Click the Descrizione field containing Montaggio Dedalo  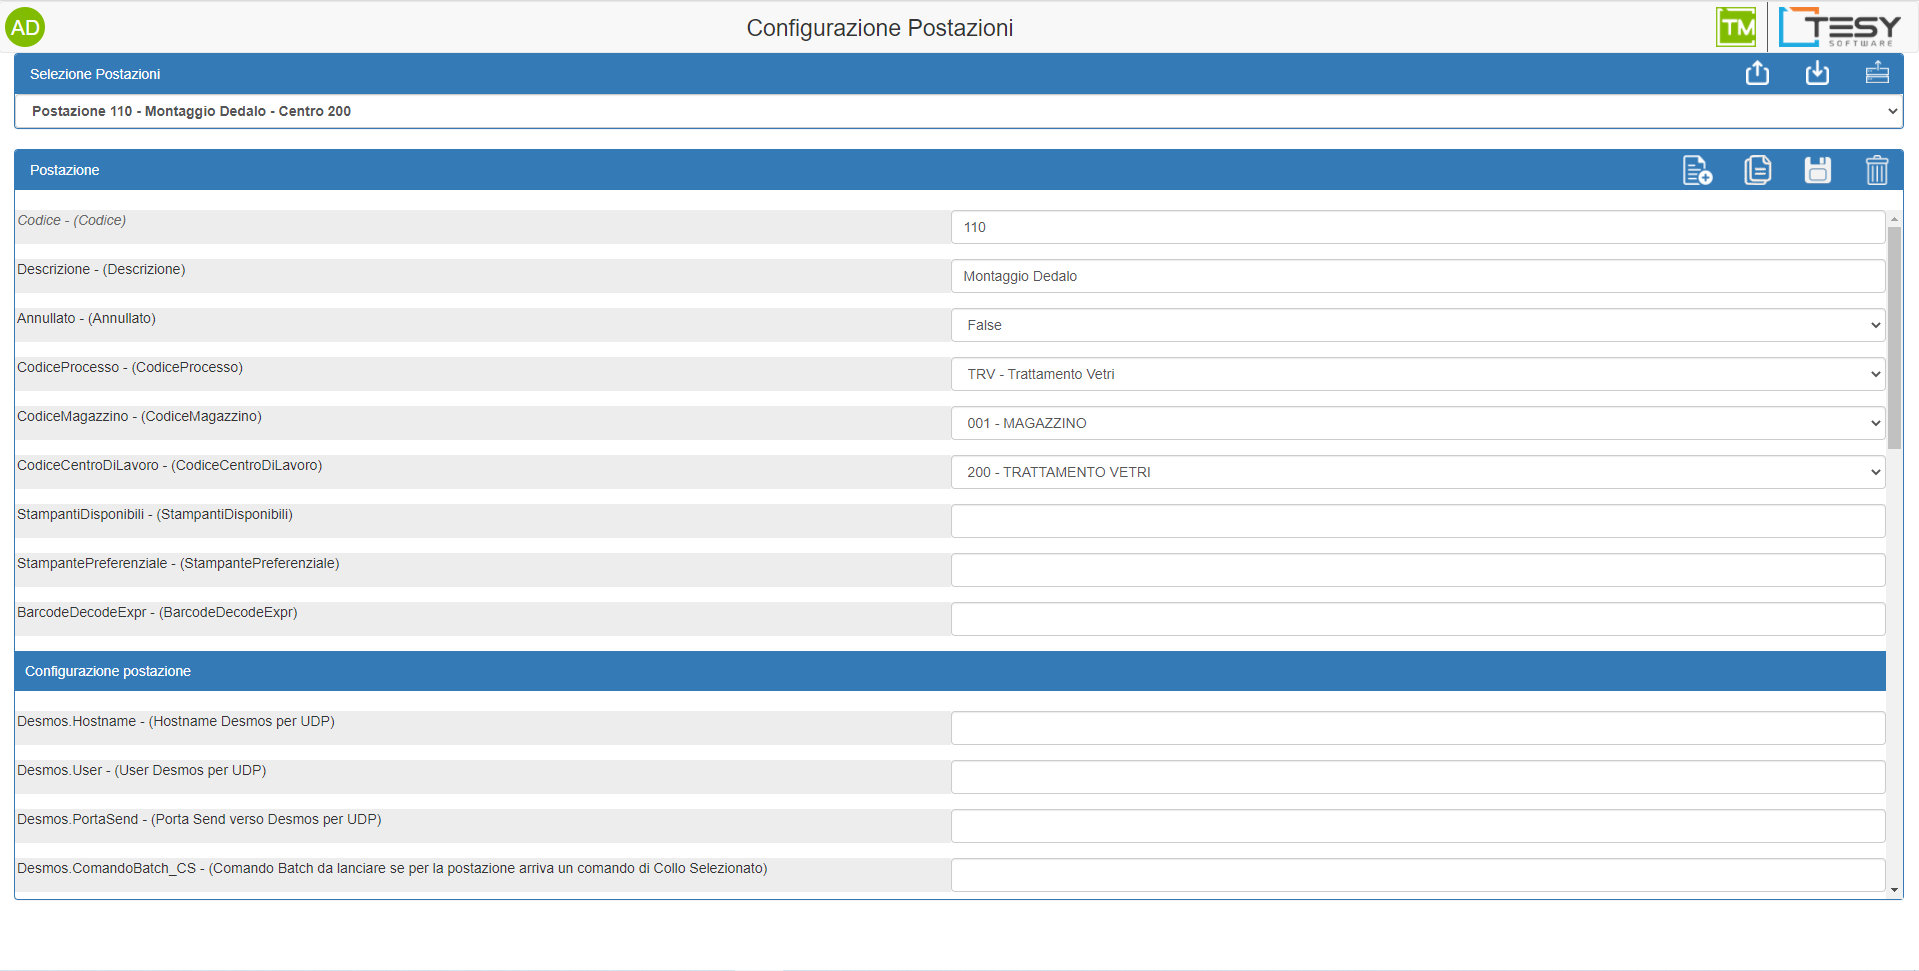click(x=1417, y=276)
